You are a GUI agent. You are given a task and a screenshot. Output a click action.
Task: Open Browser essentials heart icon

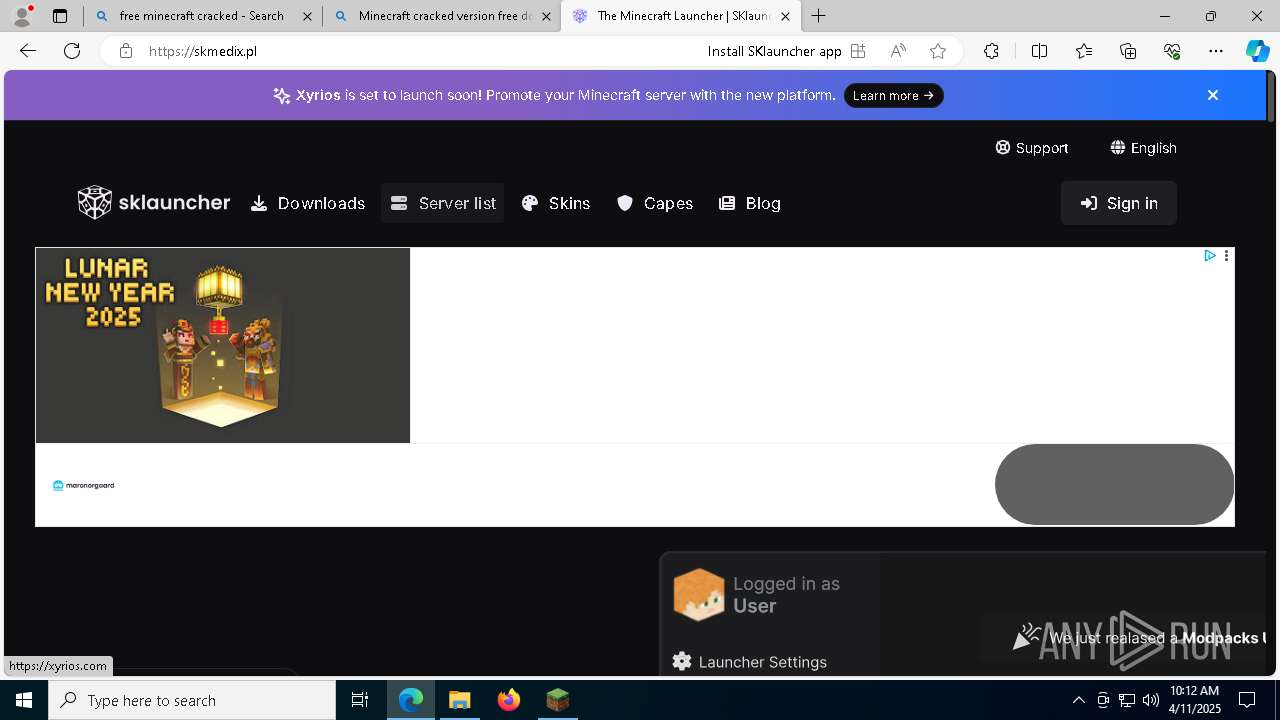coord(1172,51)
